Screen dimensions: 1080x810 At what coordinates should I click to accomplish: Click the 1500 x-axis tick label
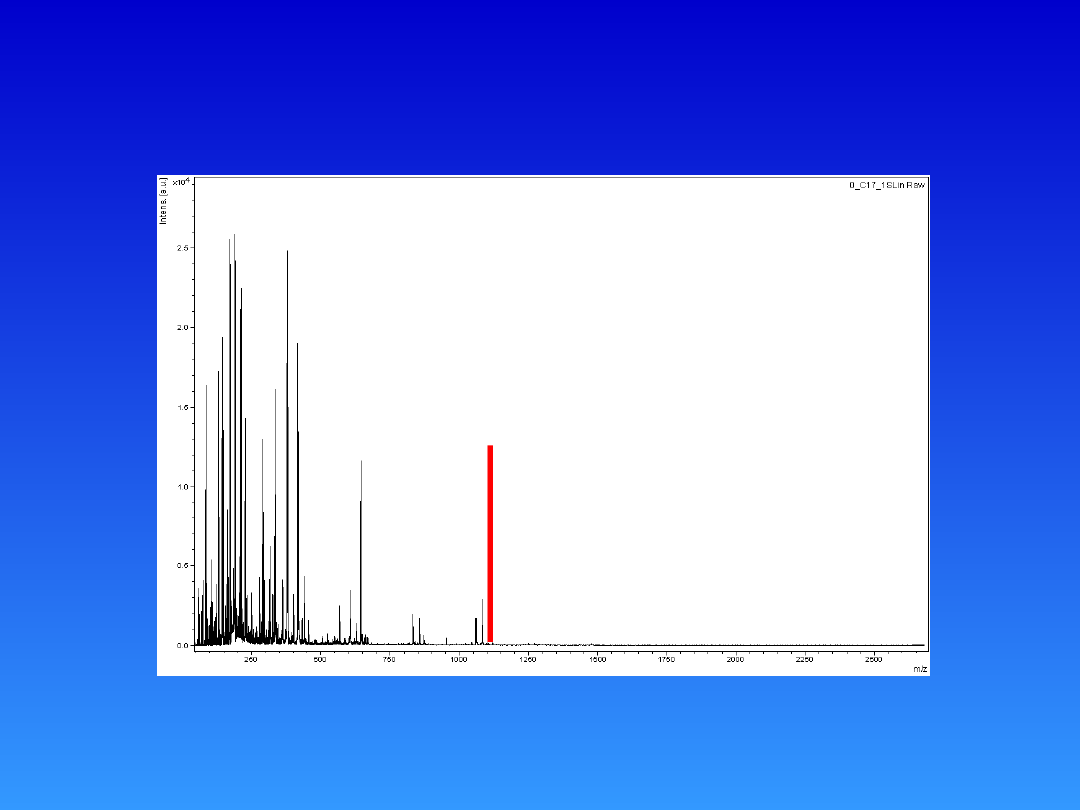[596, 659]
